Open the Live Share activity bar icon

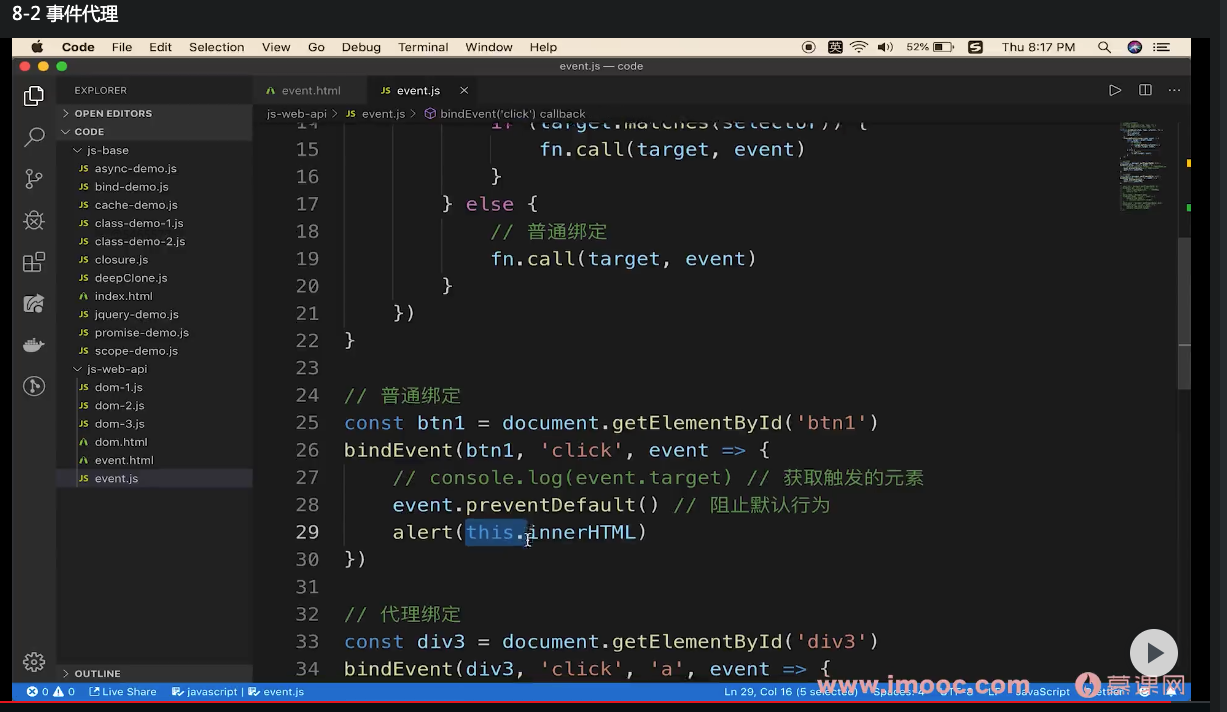34,303
